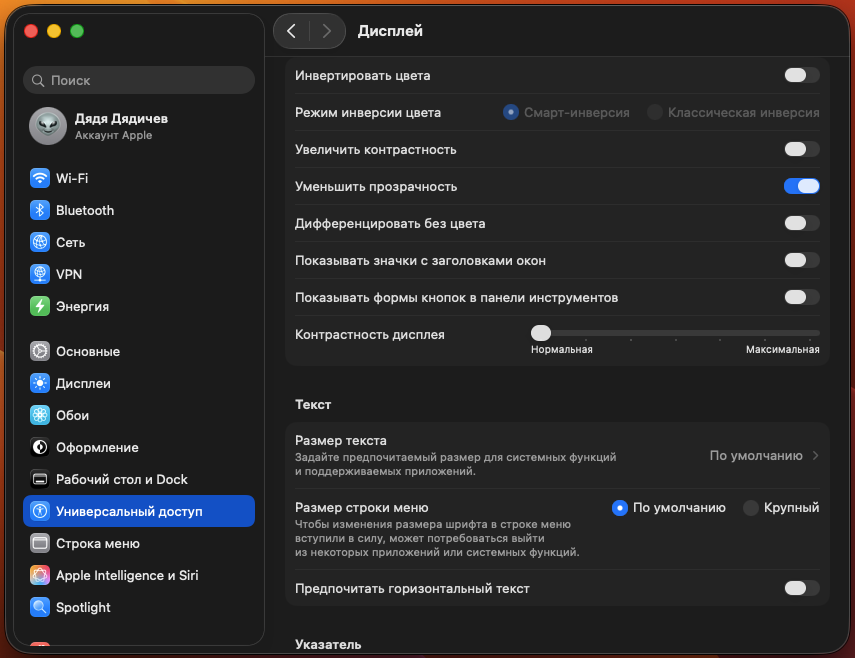Screen dimensions: 855x658
Task: Select Крупный menu bar size radio
Action: [751, 508]
